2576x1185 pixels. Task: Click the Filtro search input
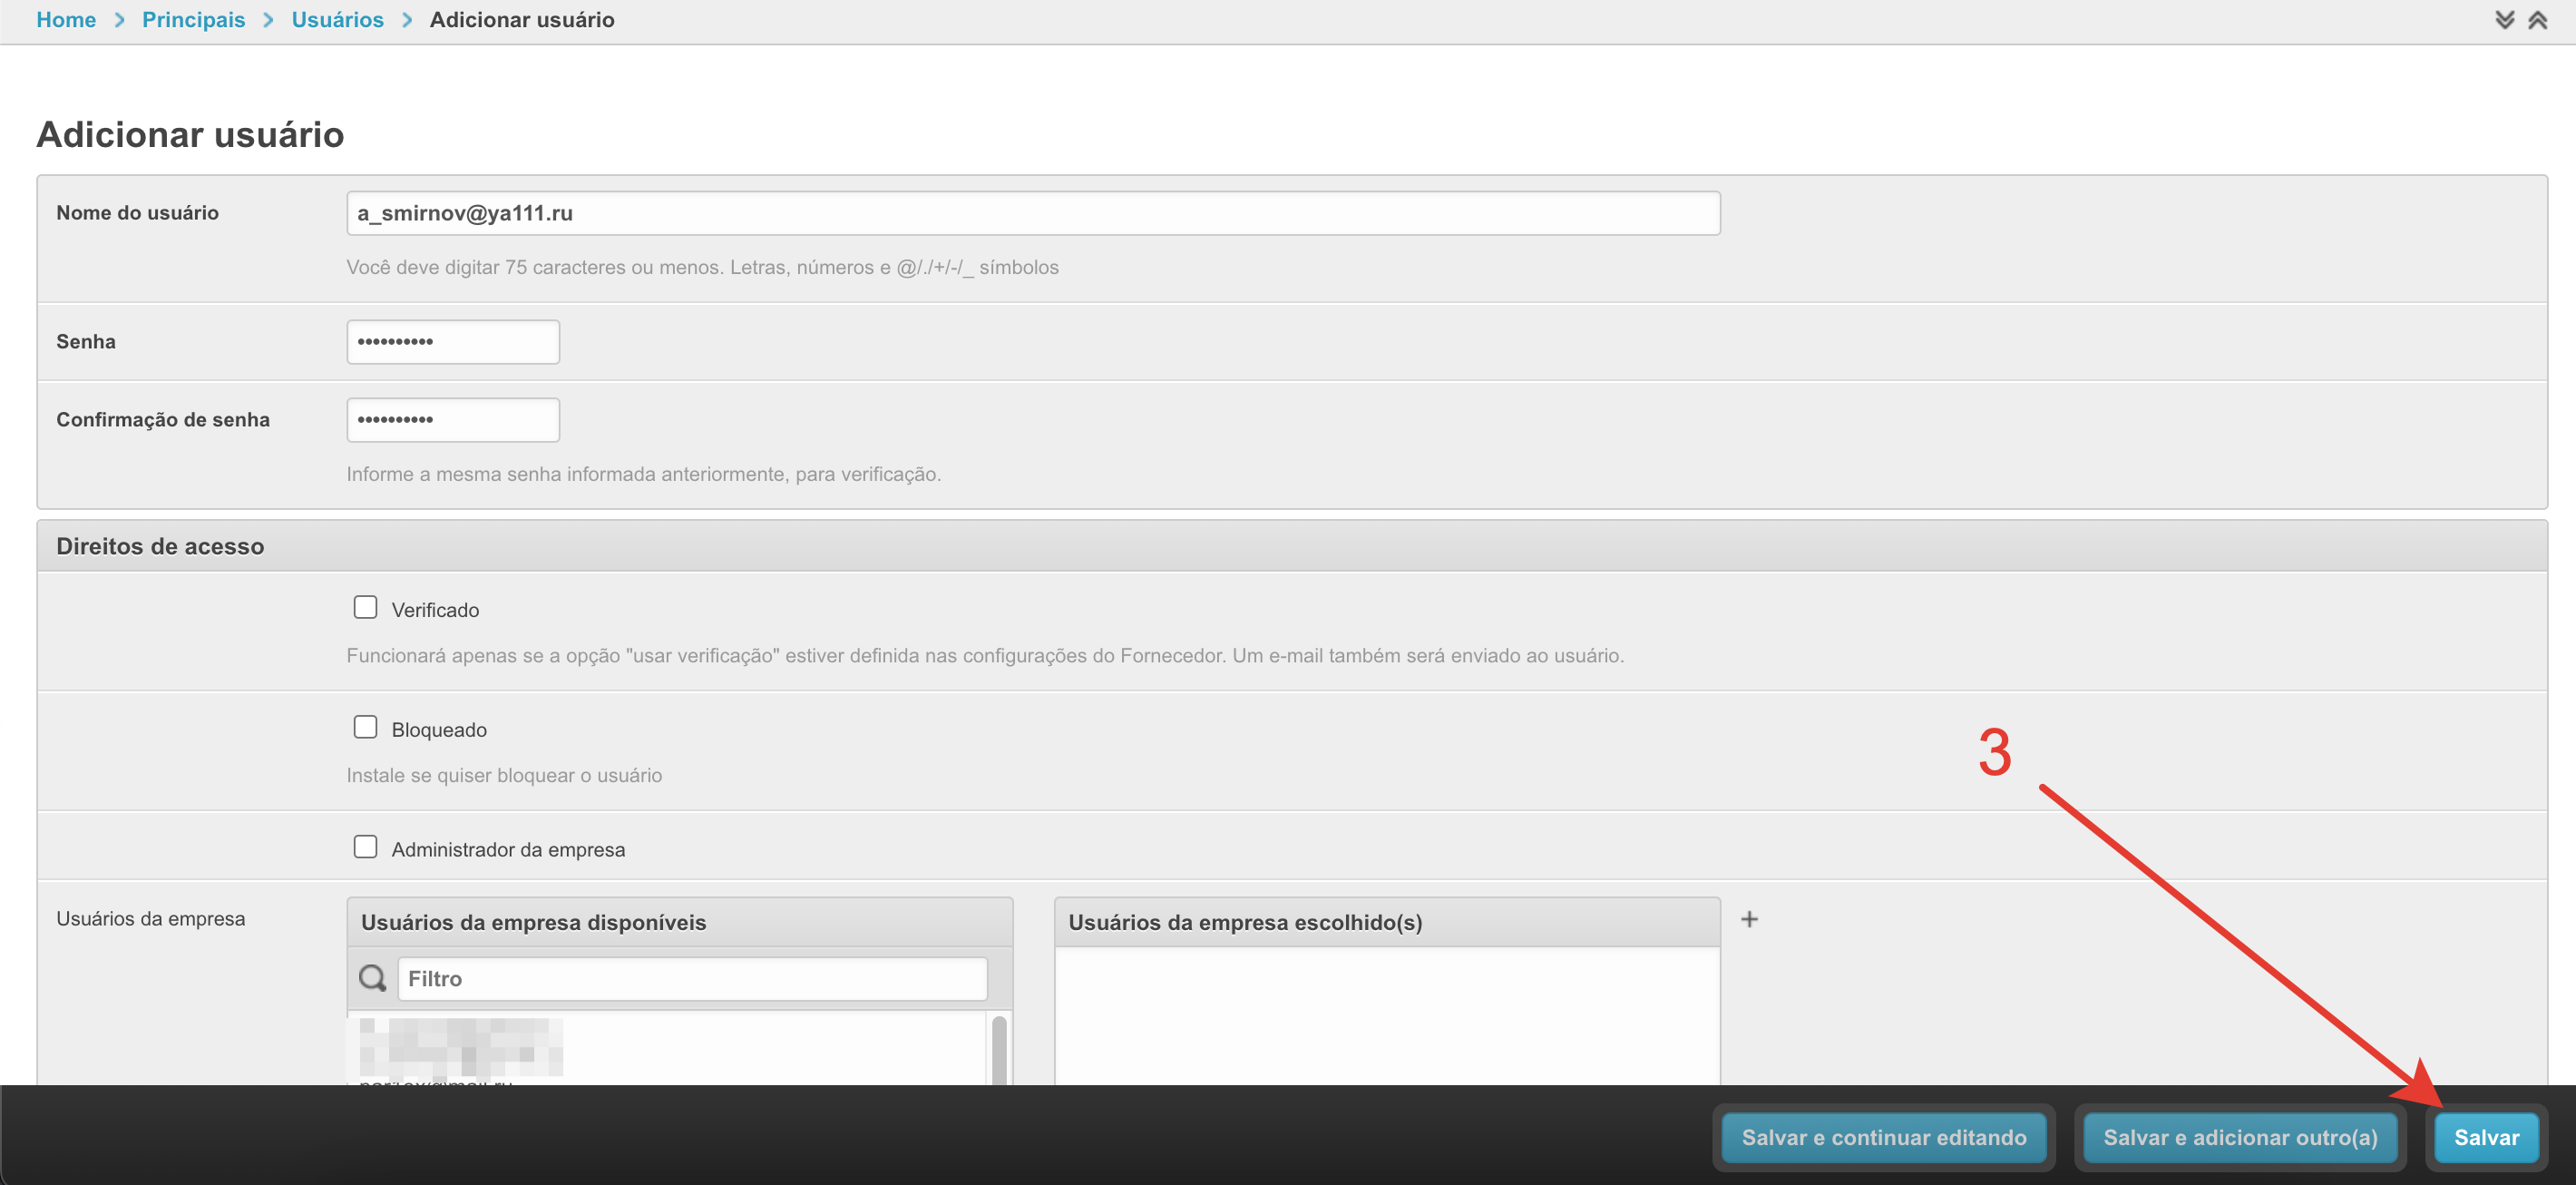click(x=692, y=978)
